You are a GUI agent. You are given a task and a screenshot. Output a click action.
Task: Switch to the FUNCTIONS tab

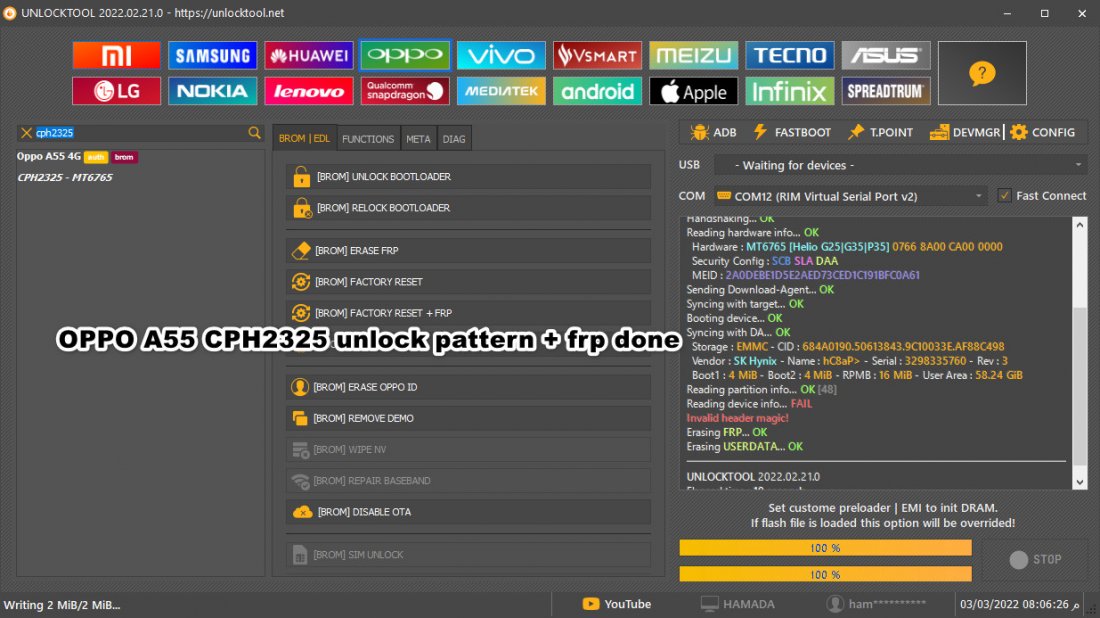click(x=368, y=139)
